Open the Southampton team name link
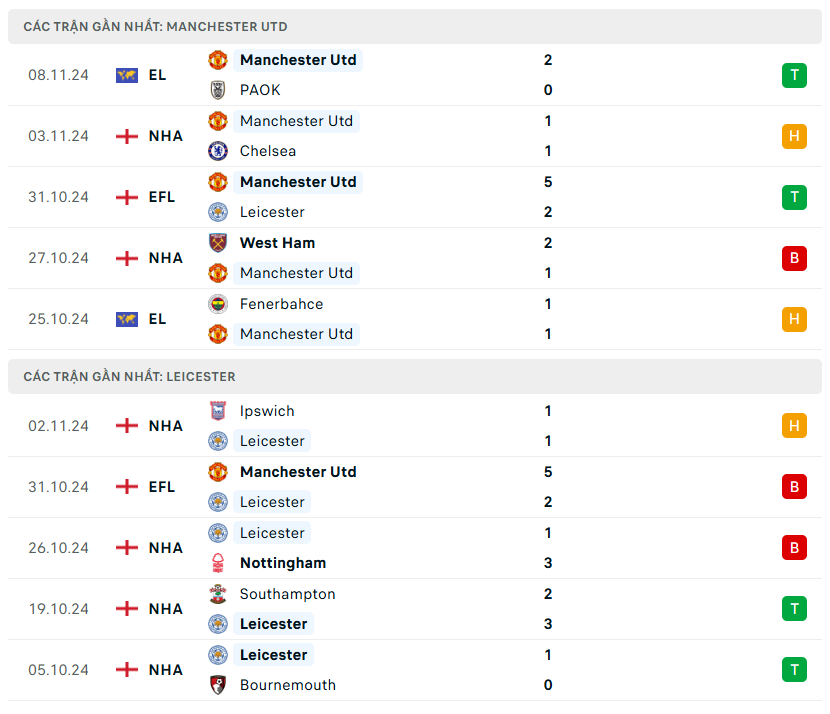Screen dimensions: 830x714 287,594
